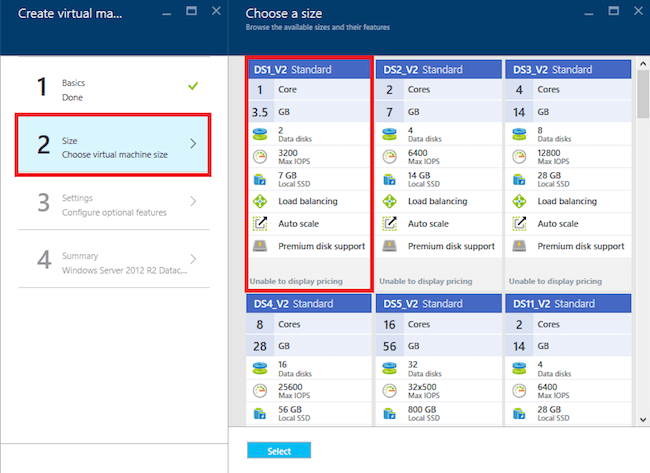The image size is (650, 473).
Task: Click the green checkmark next to Basics step
Action: click(193, 86)
